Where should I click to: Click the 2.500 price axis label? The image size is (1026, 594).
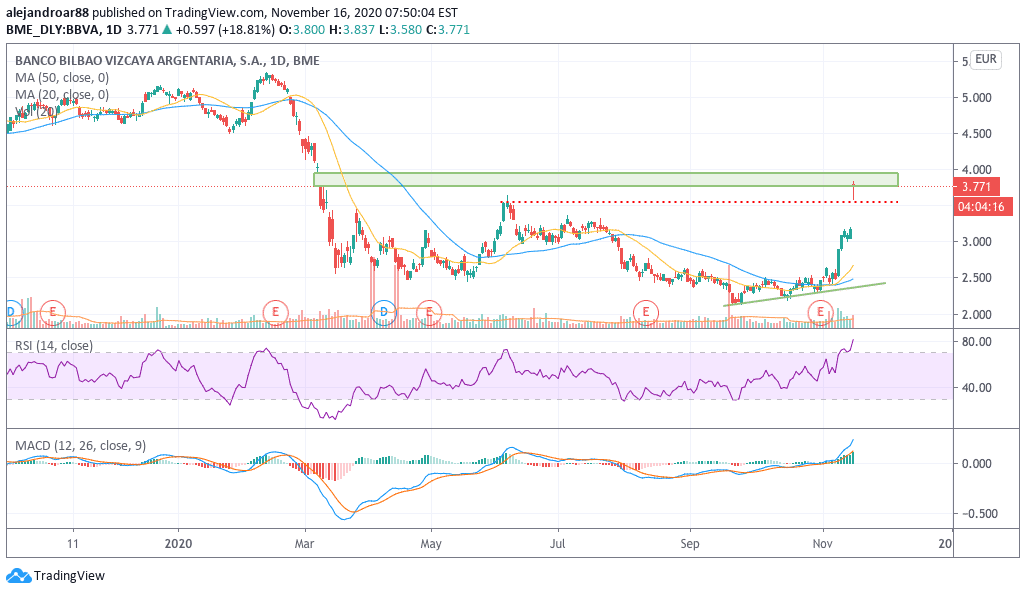[x=977, y=278]
